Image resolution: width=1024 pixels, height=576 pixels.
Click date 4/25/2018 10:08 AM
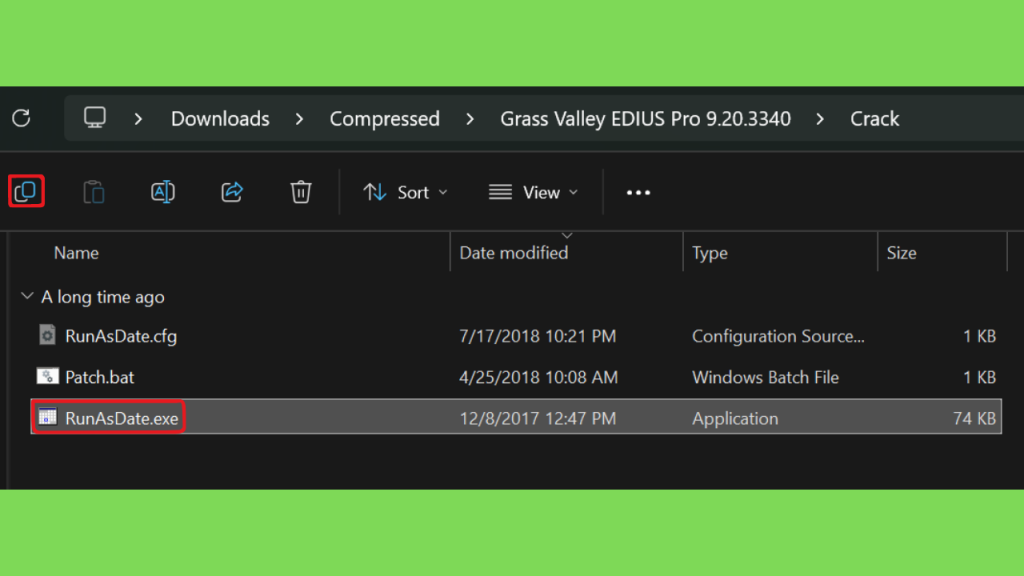point(538,377)
